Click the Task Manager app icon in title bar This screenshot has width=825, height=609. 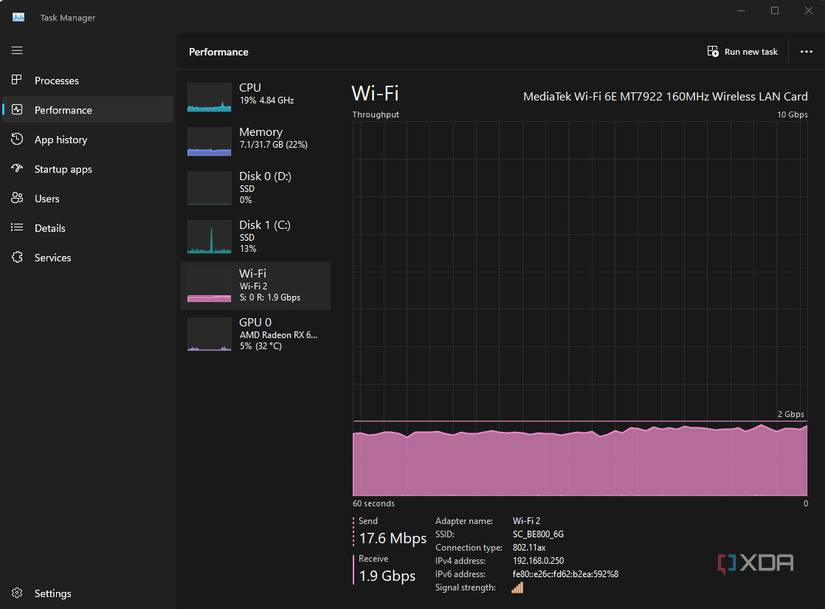18,17
